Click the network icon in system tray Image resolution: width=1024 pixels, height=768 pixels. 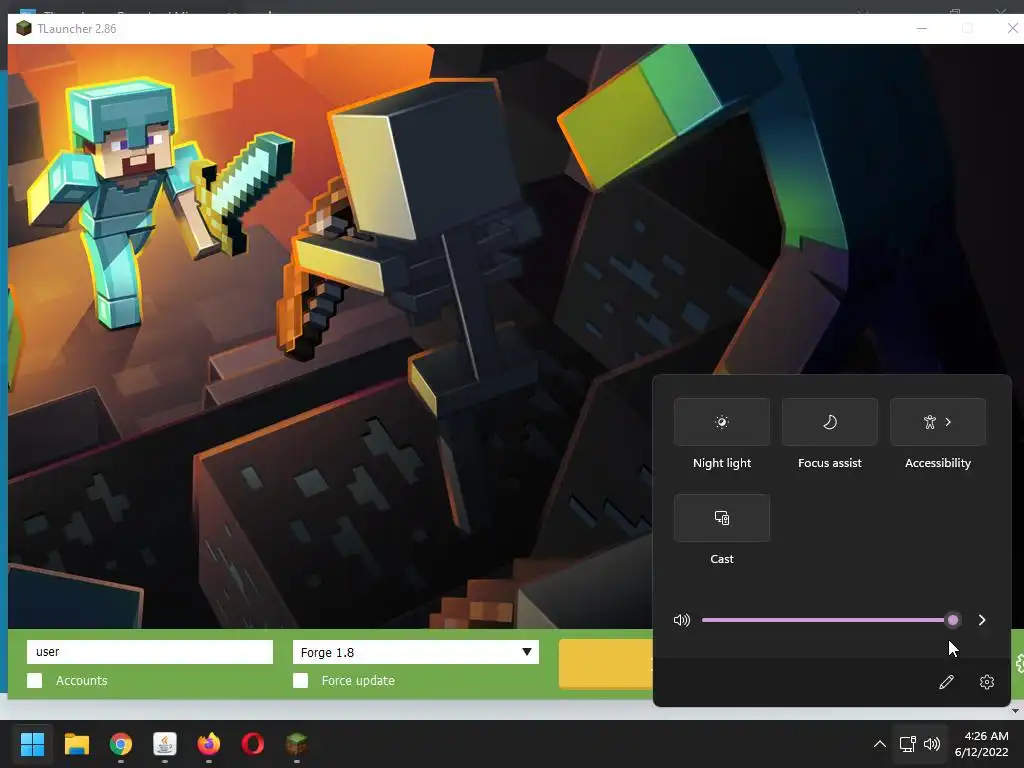[x=907, y=744]
